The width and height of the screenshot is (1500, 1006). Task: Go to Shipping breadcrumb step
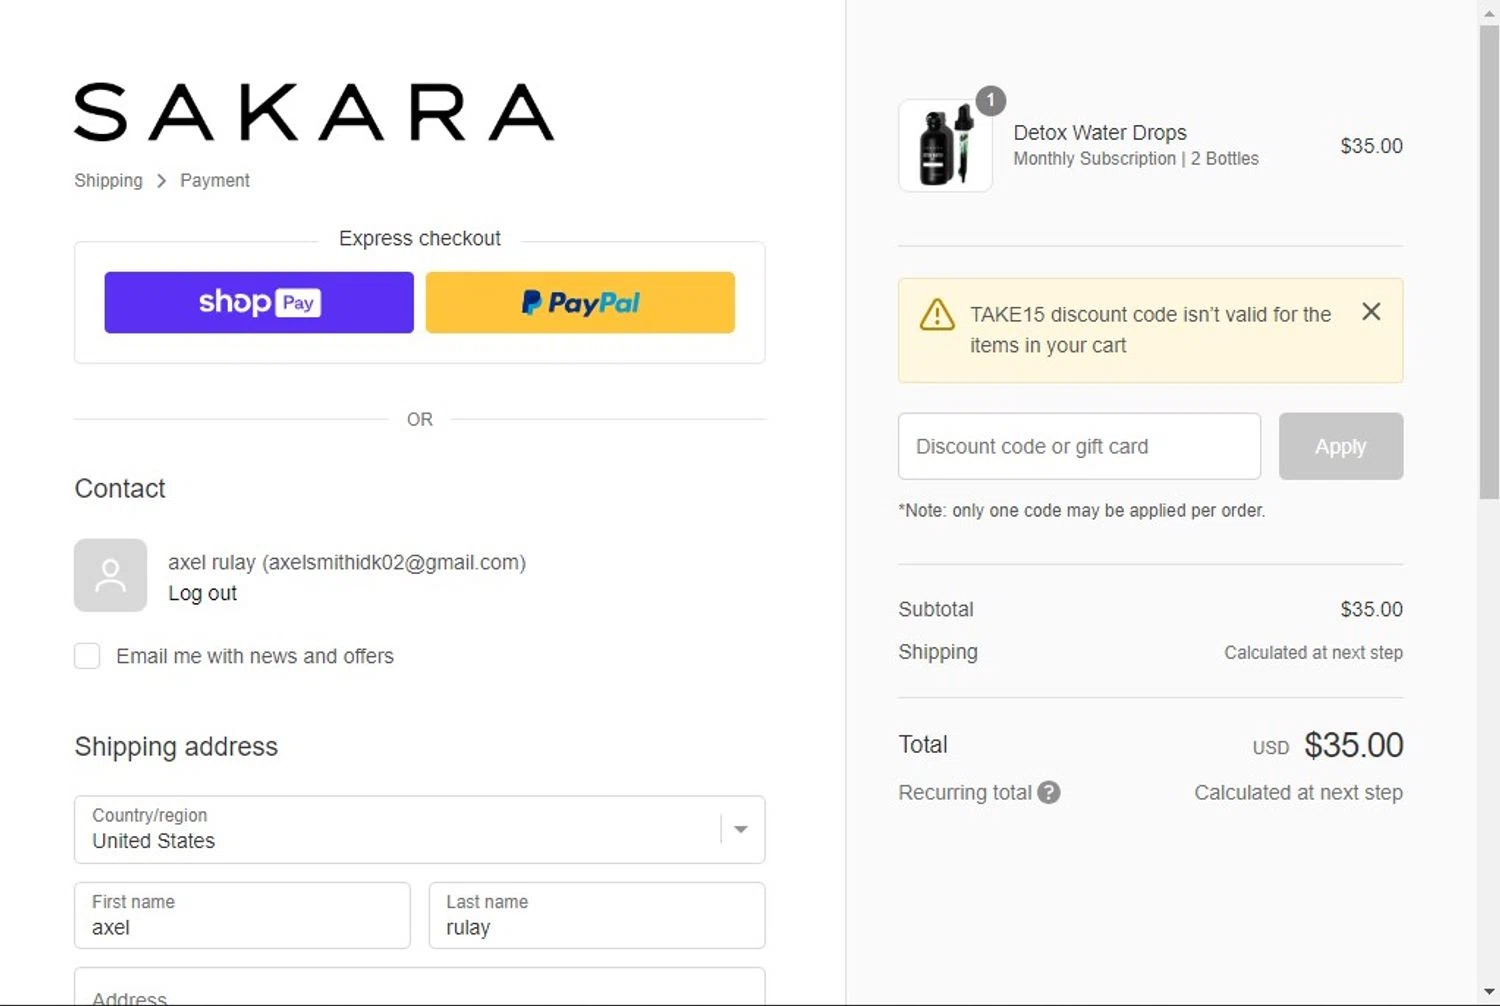pos(108,181)
